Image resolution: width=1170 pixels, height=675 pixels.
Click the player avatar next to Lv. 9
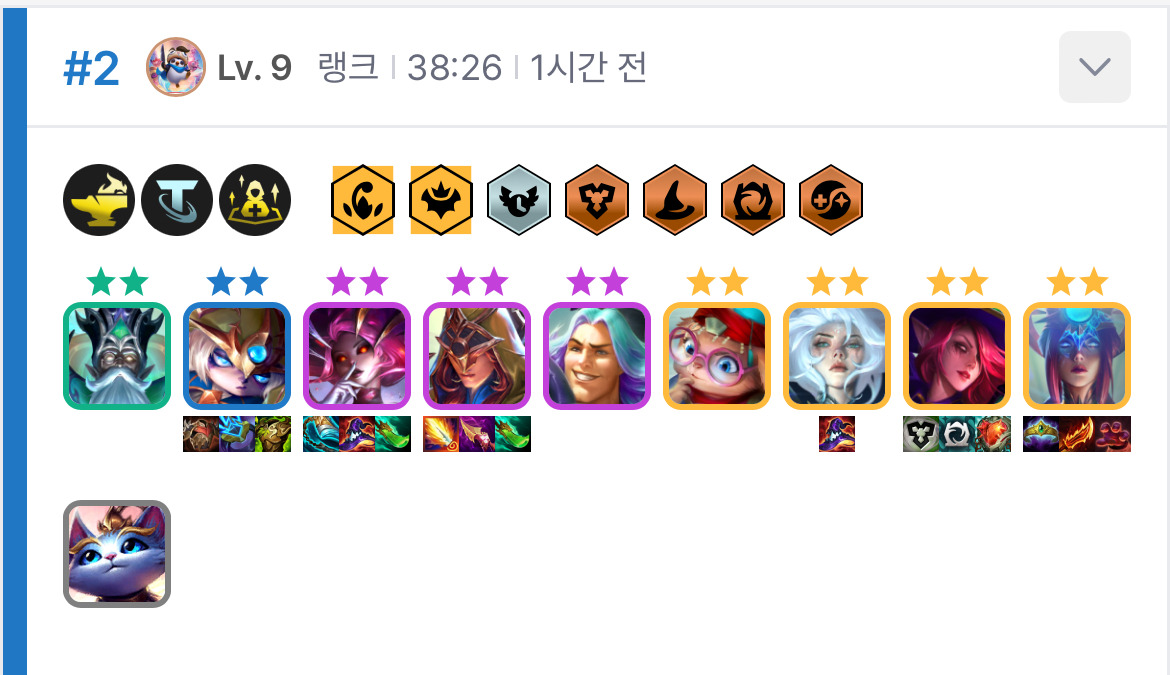tap(176, 67)
